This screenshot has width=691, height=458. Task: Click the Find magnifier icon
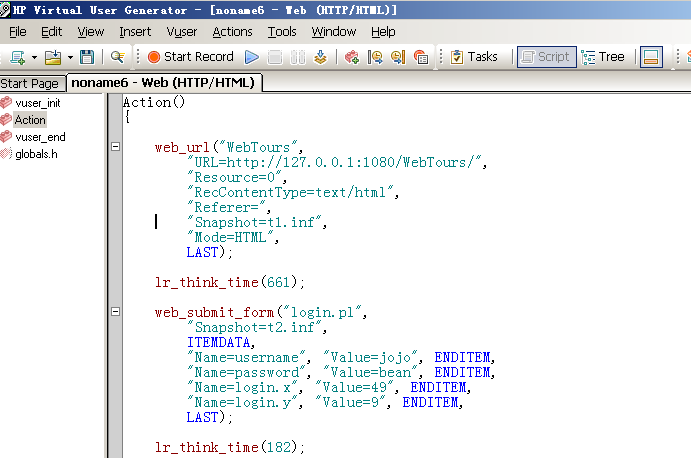pyautogui.click(x=117, y=57)
